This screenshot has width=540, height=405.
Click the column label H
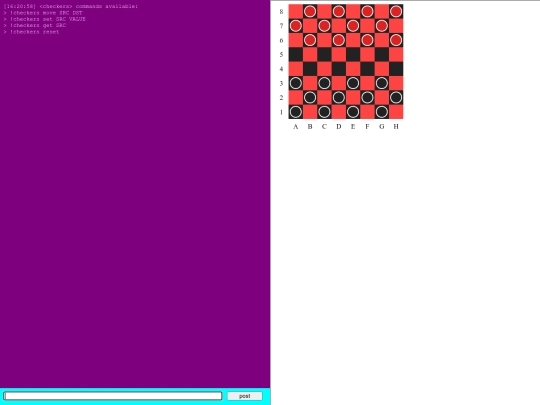(396, 126)
